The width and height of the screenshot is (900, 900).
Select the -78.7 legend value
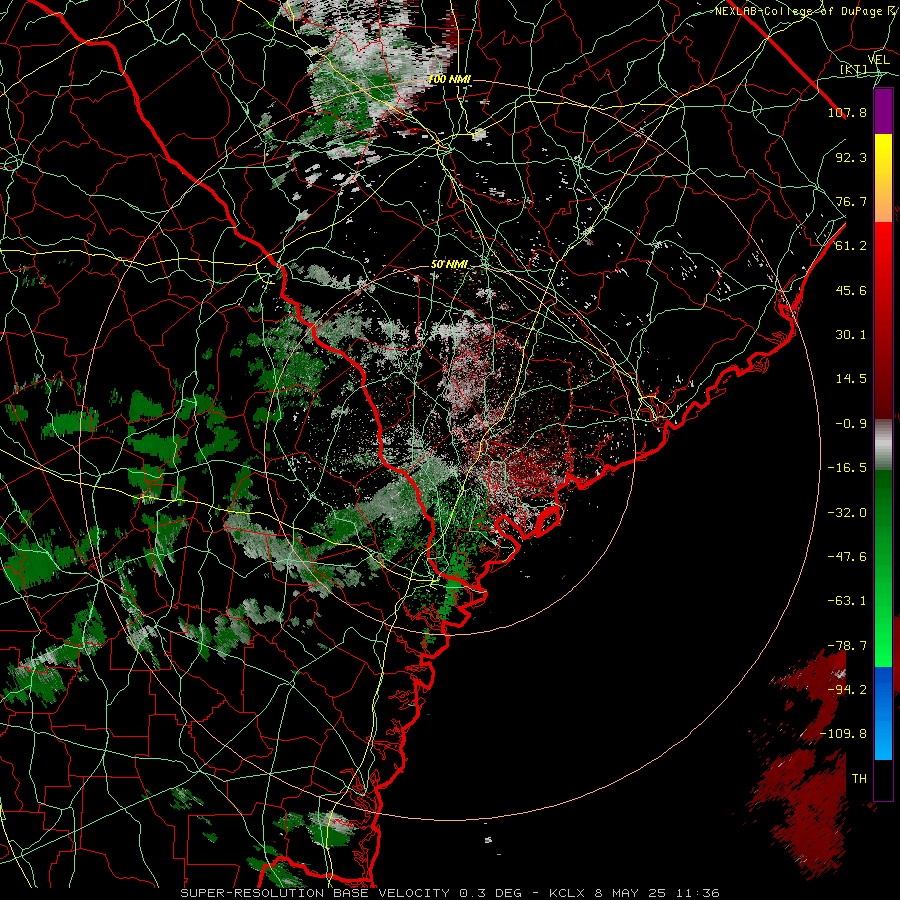pos(847,646)
